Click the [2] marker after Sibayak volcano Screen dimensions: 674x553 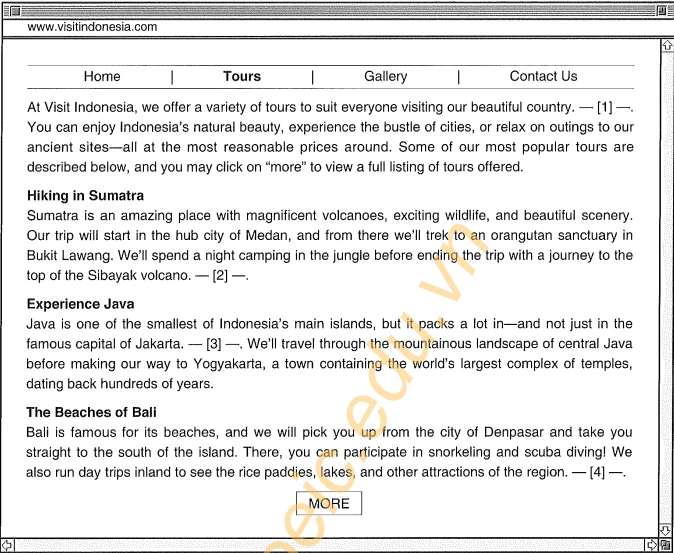click(220, 275)
